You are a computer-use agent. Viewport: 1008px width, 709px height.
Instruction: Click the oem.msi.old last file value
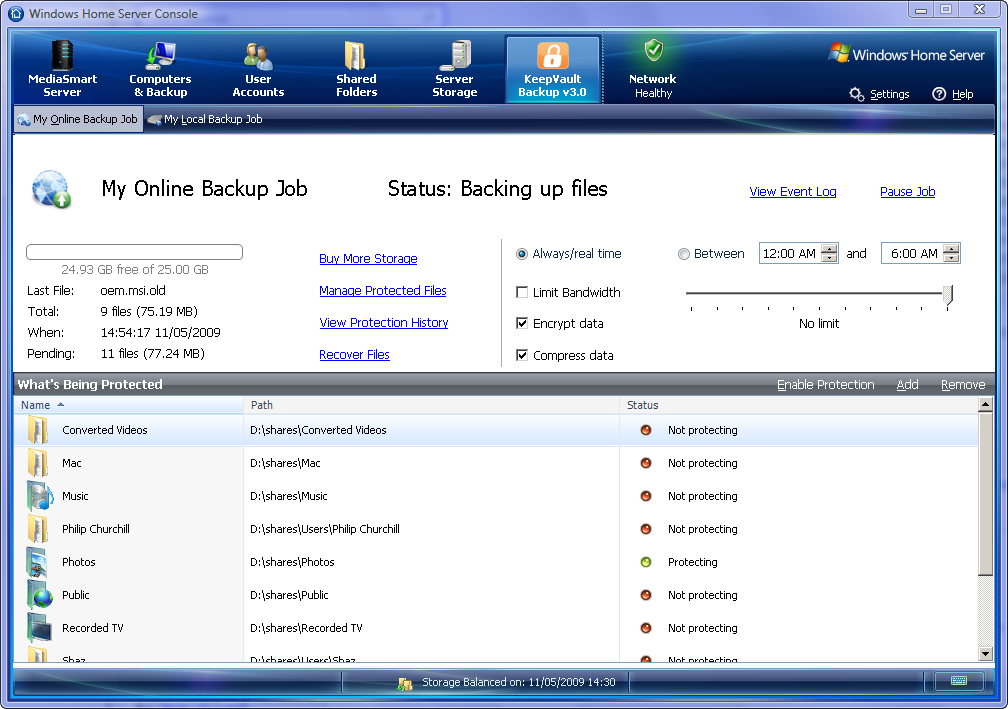[x=132, y=291]
